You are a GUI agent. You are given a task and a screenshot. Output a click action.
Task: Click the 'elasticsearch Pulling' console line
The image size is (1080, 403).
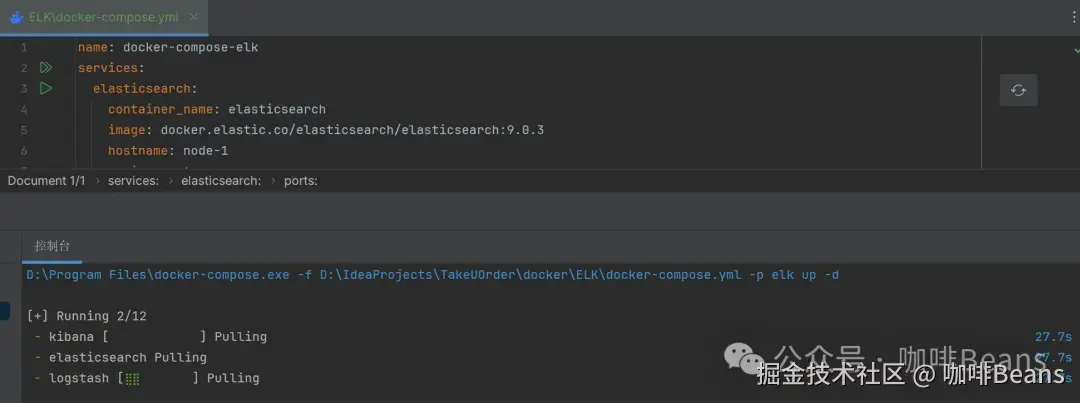click(x=127, y=358)
